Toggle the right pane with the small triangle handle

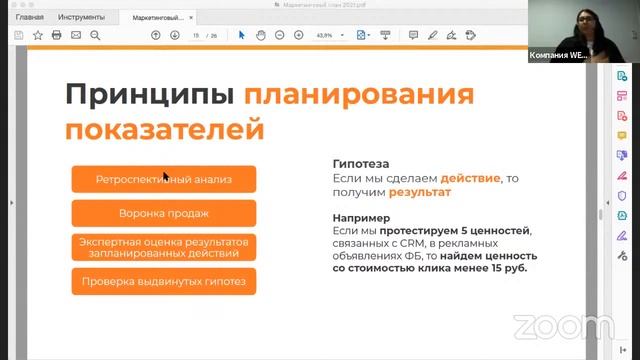pyautogui.click(x=608, y=202)
